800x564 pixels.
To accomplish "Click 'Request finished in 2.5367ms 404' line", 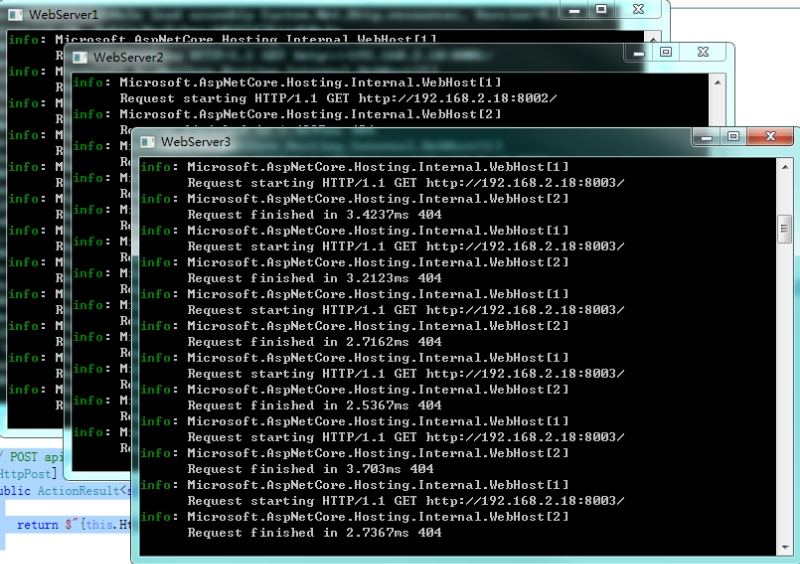I will [x=314, y=406].
